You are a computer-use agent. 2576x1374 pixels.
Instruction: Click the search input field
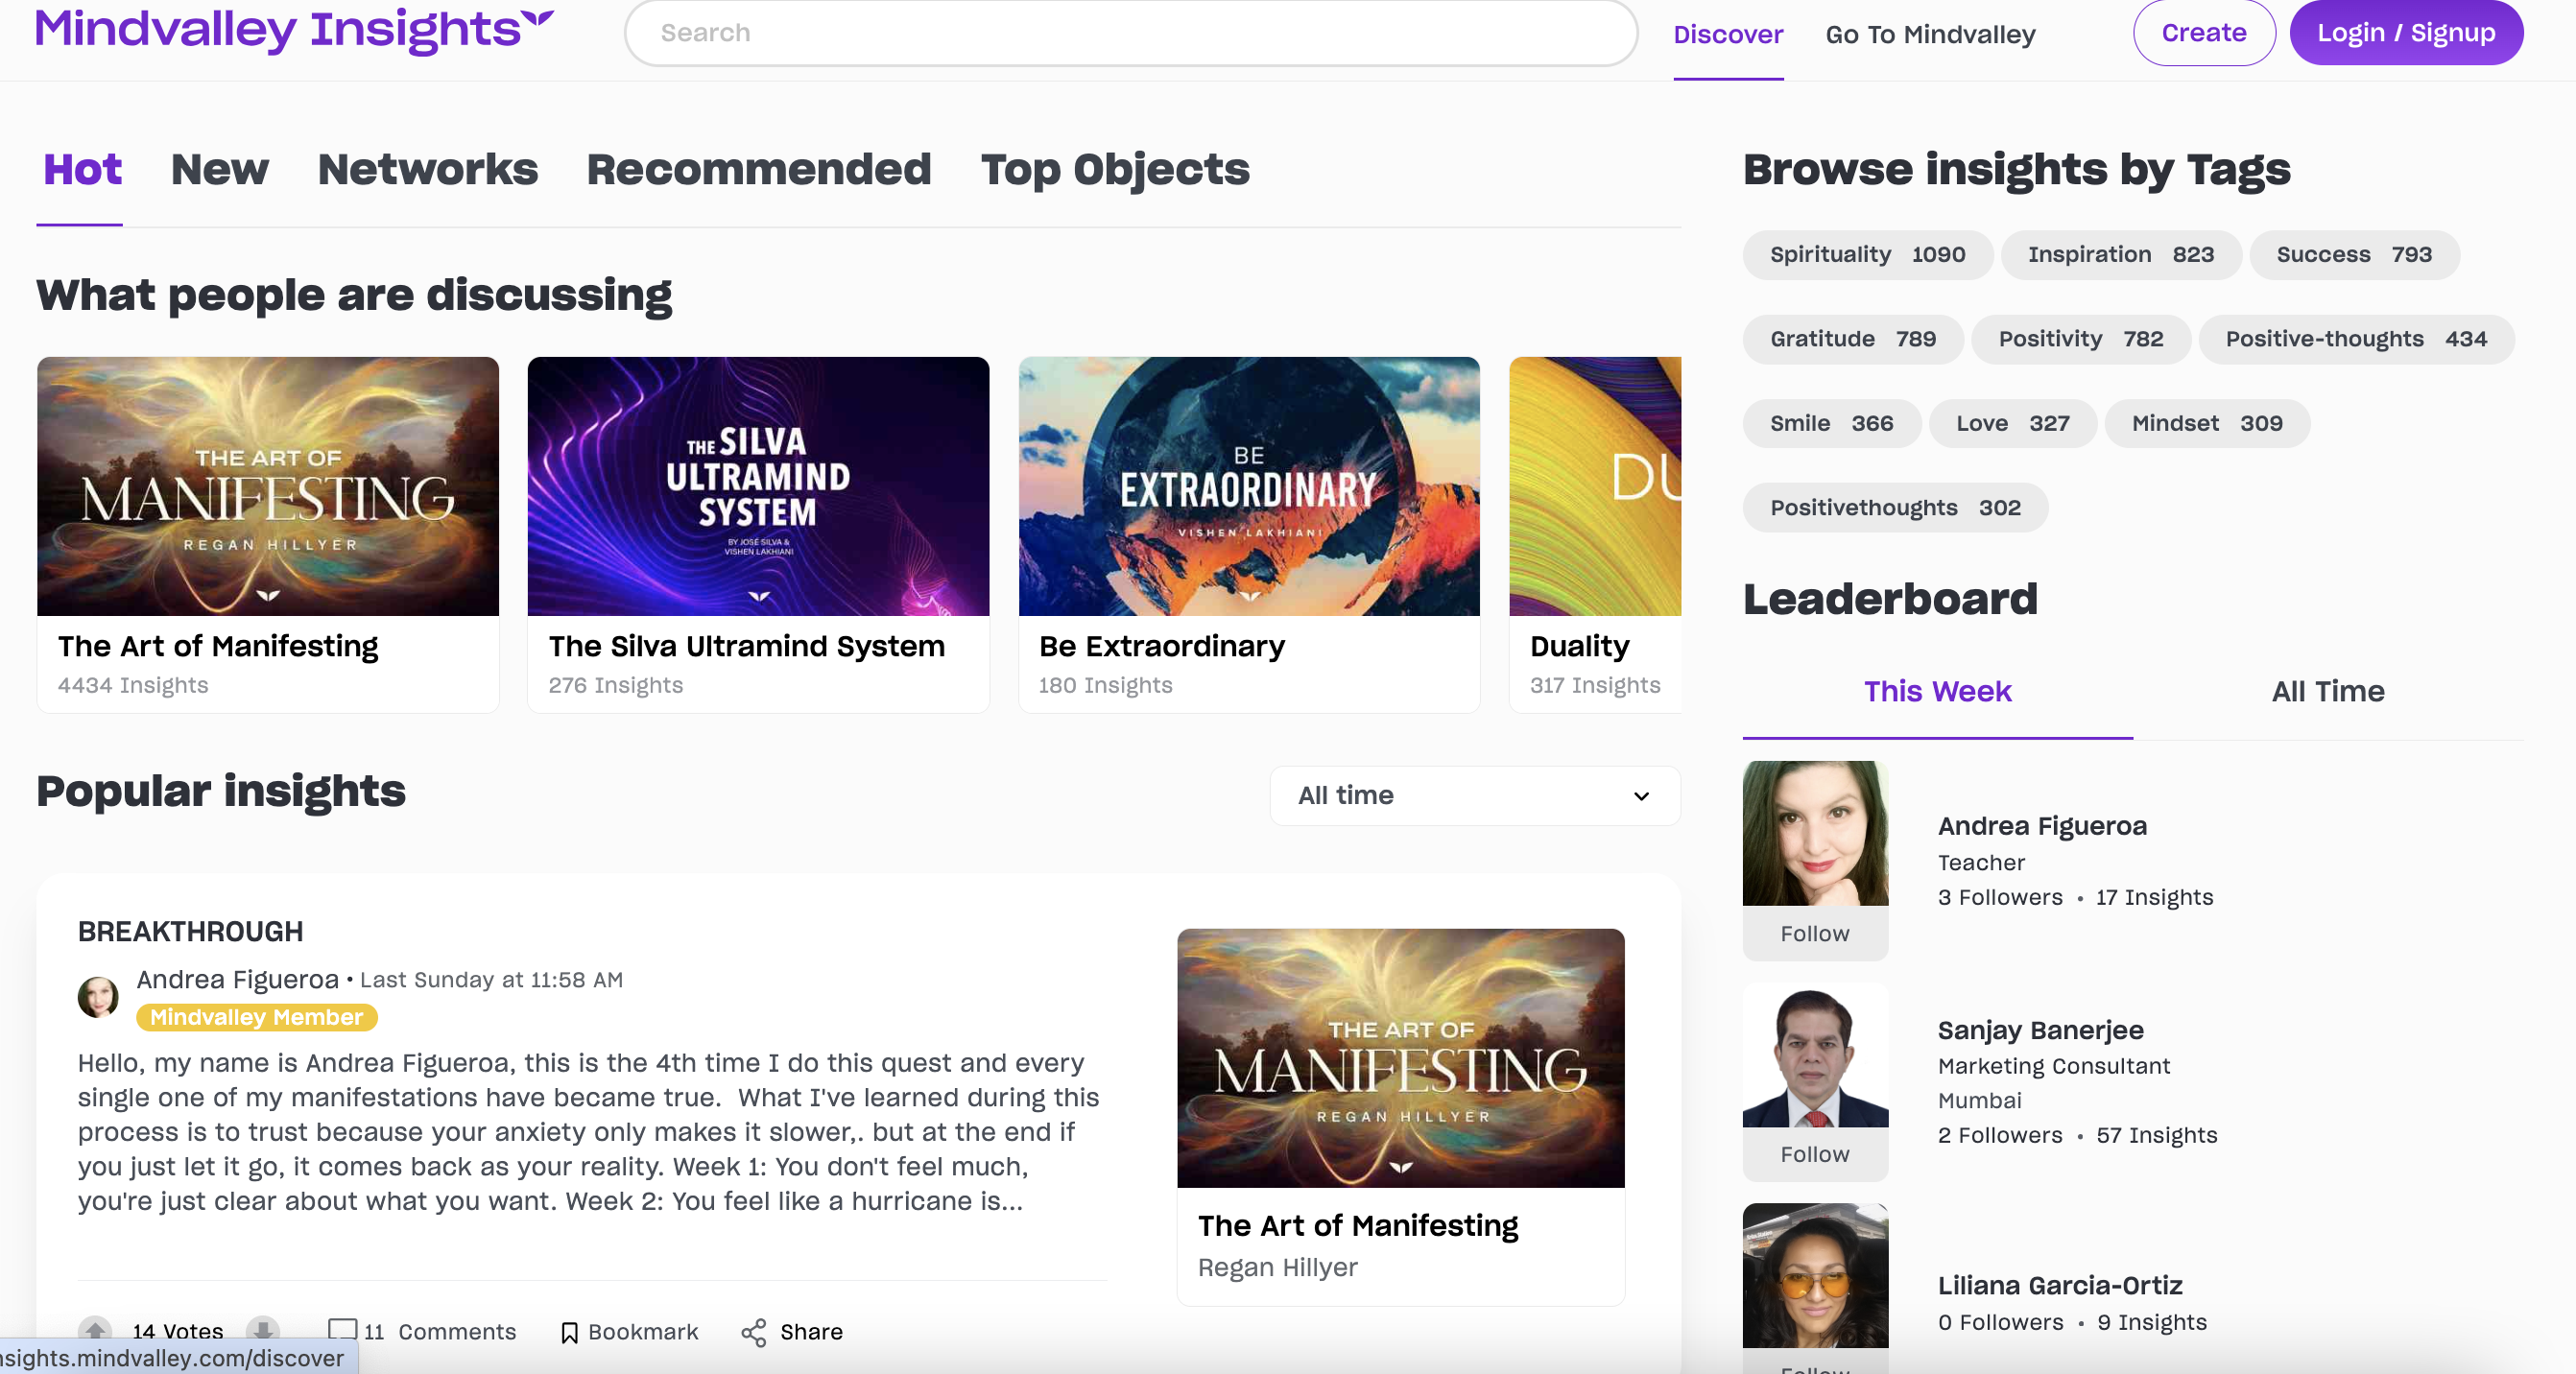(1128, 32)
